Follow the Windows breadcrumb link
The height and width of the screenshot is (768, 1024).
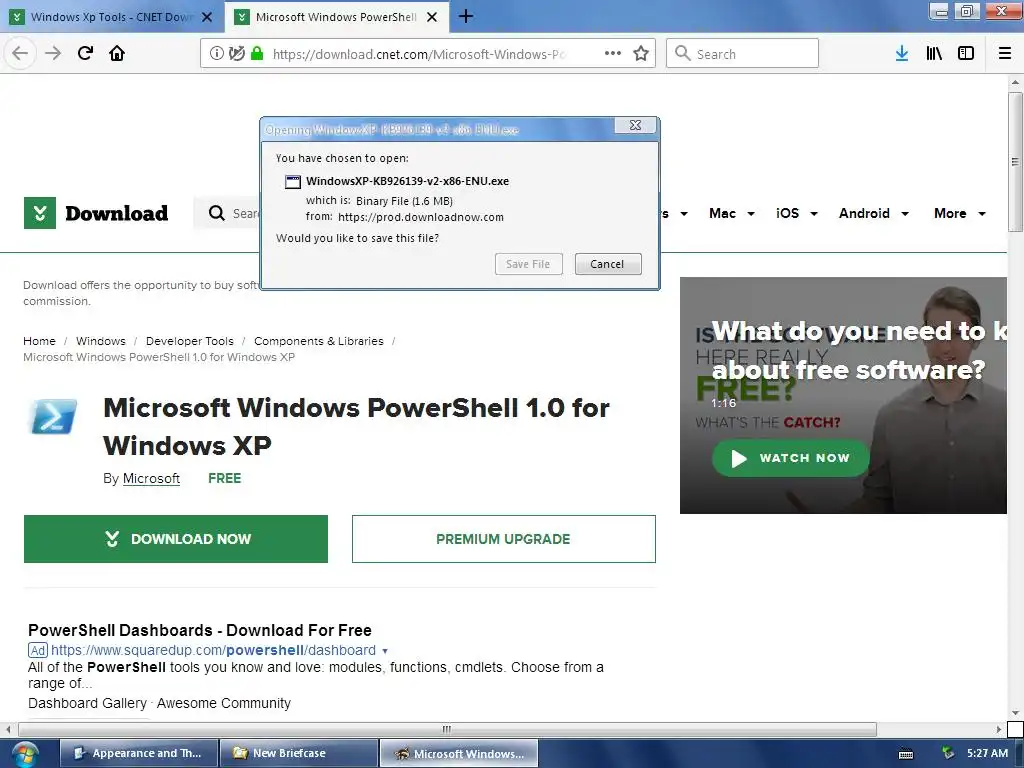click(x=101, y=341)
